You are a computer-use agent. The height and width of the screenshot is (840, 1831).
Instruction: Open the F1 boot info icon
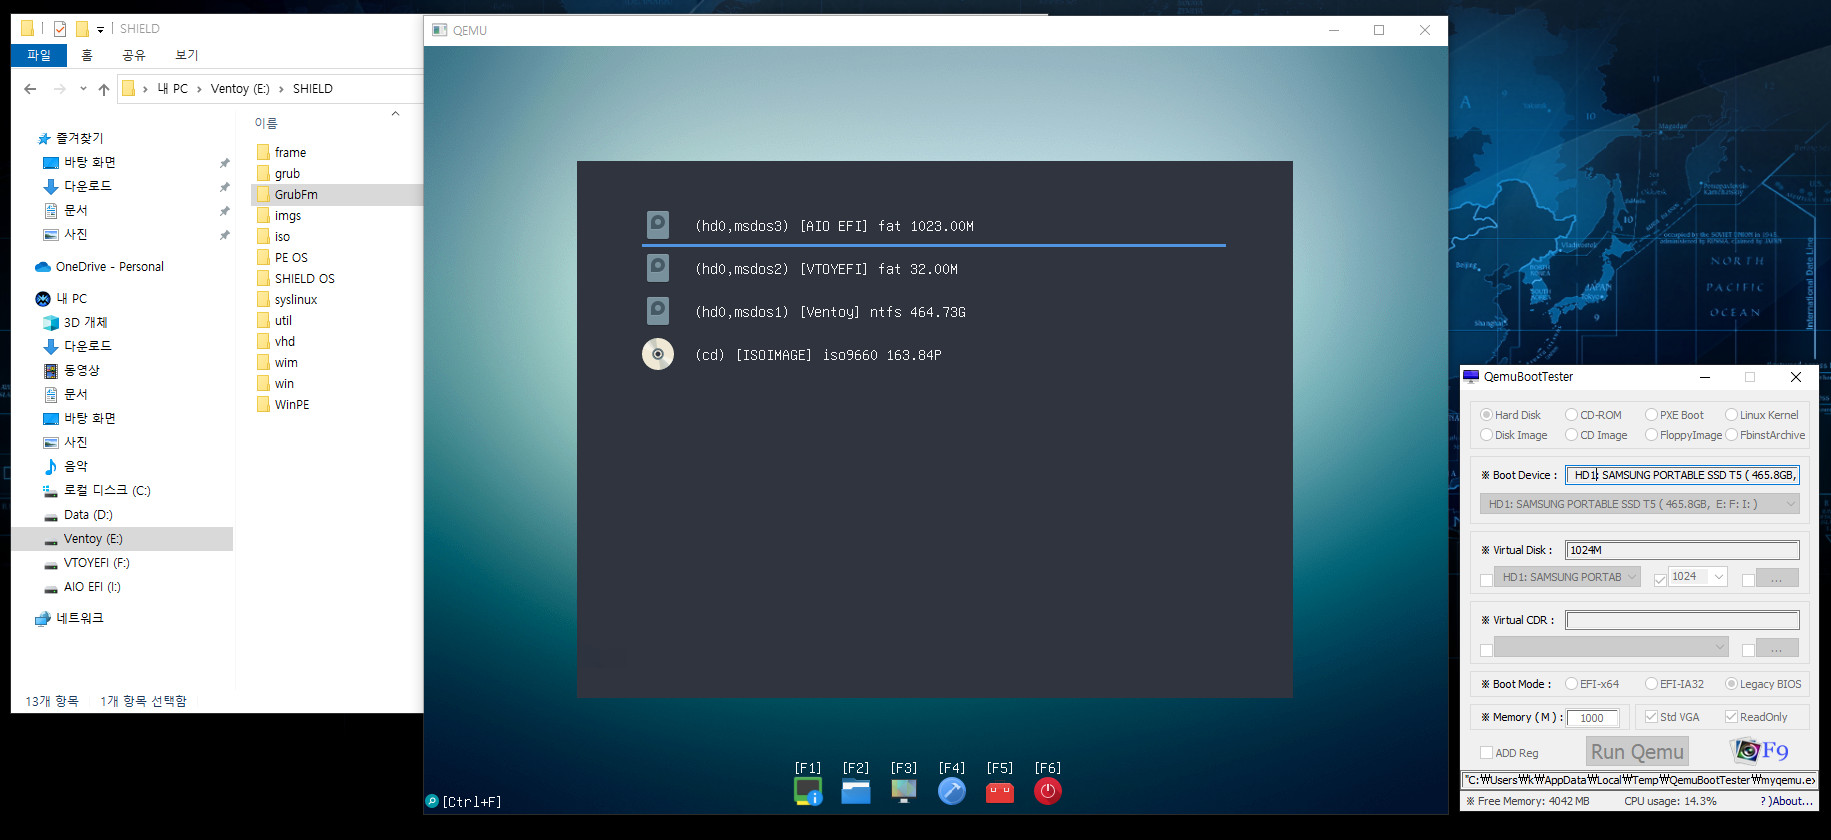coord(808,791)
